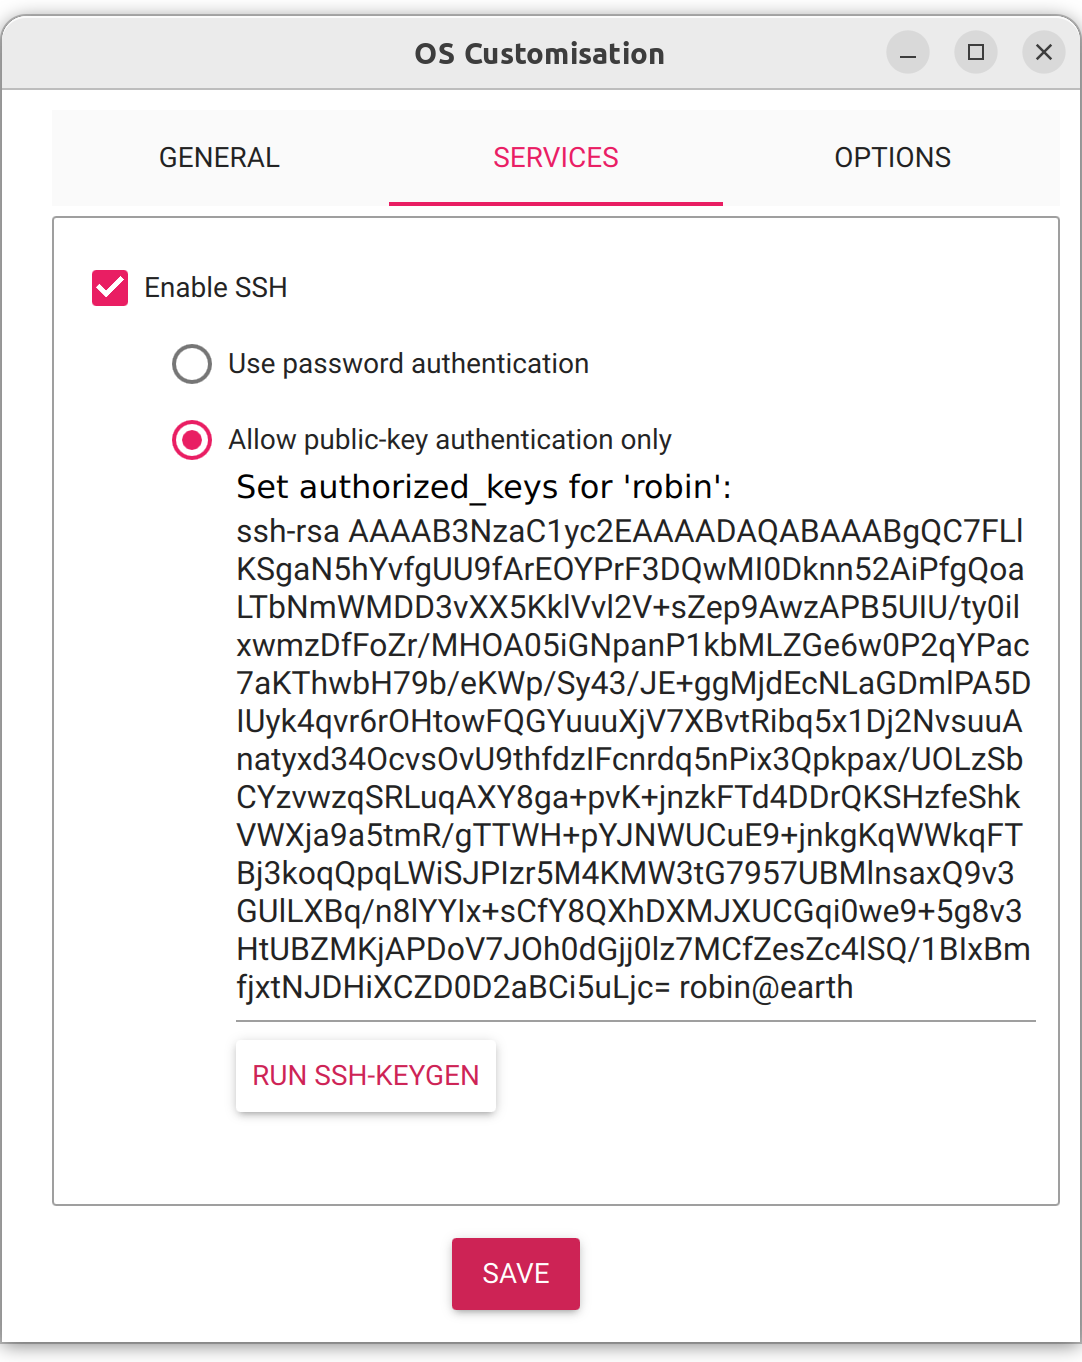Click the Enable SSH label text

pyautogui.click(x=216, y=288)
